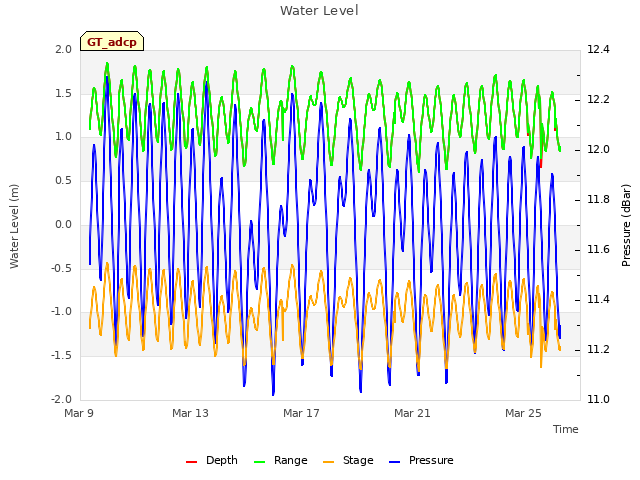Click the GT_adcp annotation label
Image resolution: width=640 pixels, height=480 pixels.
[112, 41]
